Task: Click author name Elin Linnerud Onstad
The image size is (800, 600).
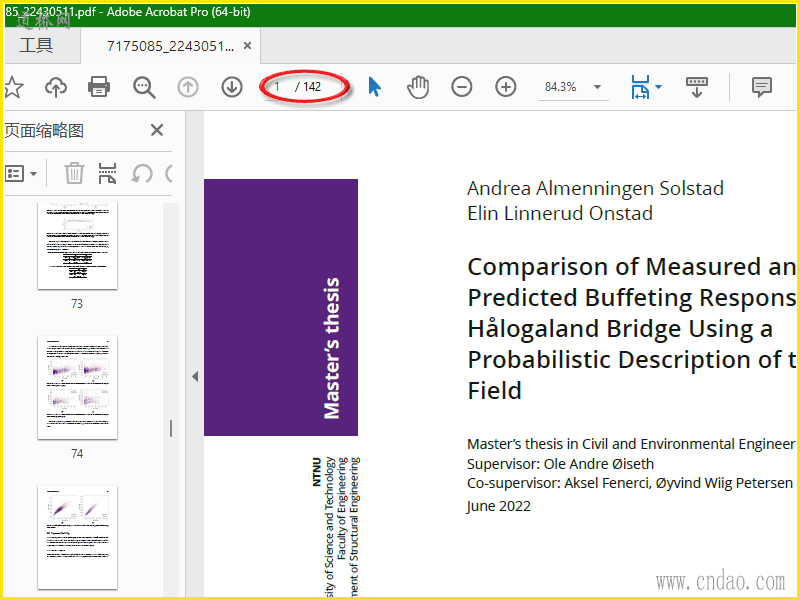Action: 560,213
